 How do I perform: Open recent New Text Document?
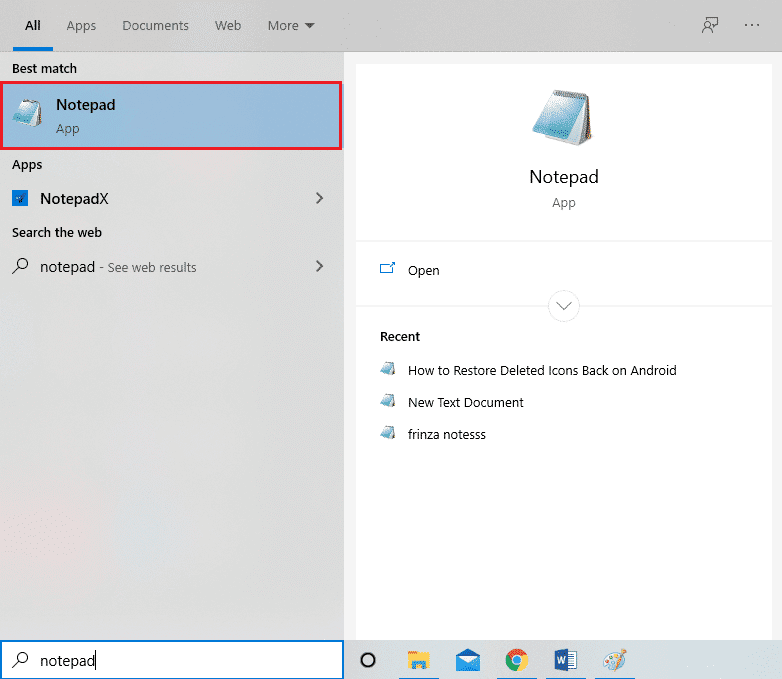tap(466, 403)
